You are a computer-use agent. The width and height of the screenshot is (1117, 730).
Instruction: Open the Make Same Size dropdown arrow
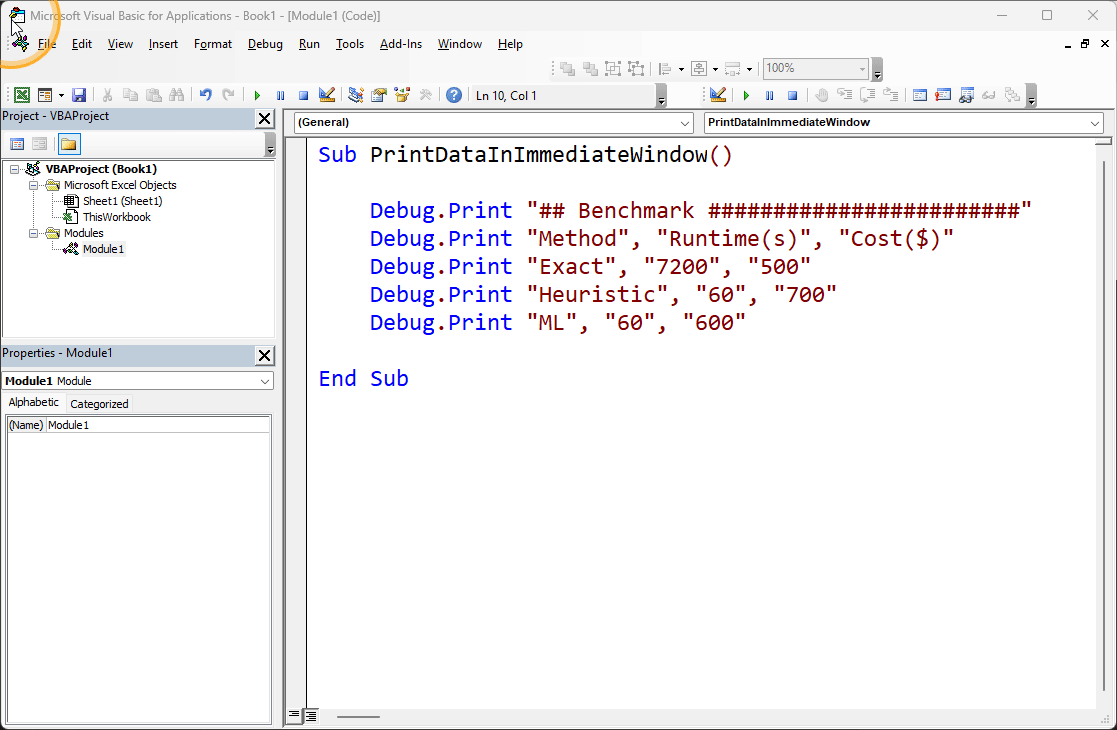click(x=749, y=69)
